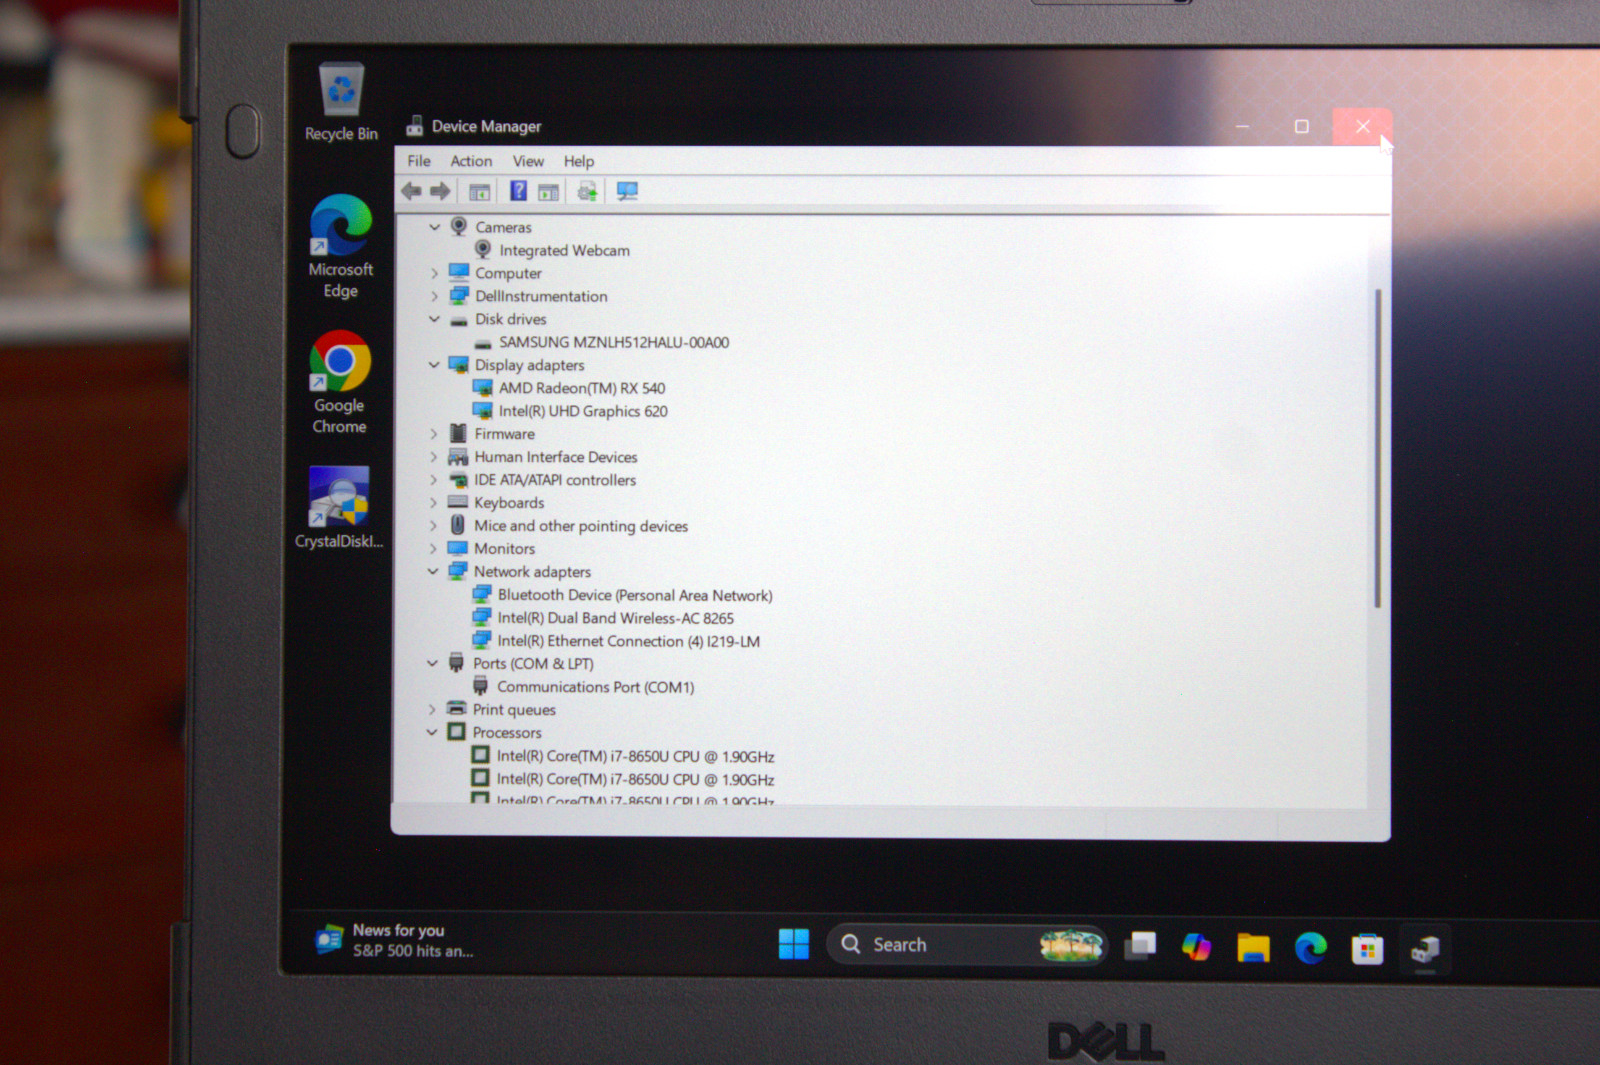Open the Help menu
The image size is (1600, 1065).
point(579,161)
